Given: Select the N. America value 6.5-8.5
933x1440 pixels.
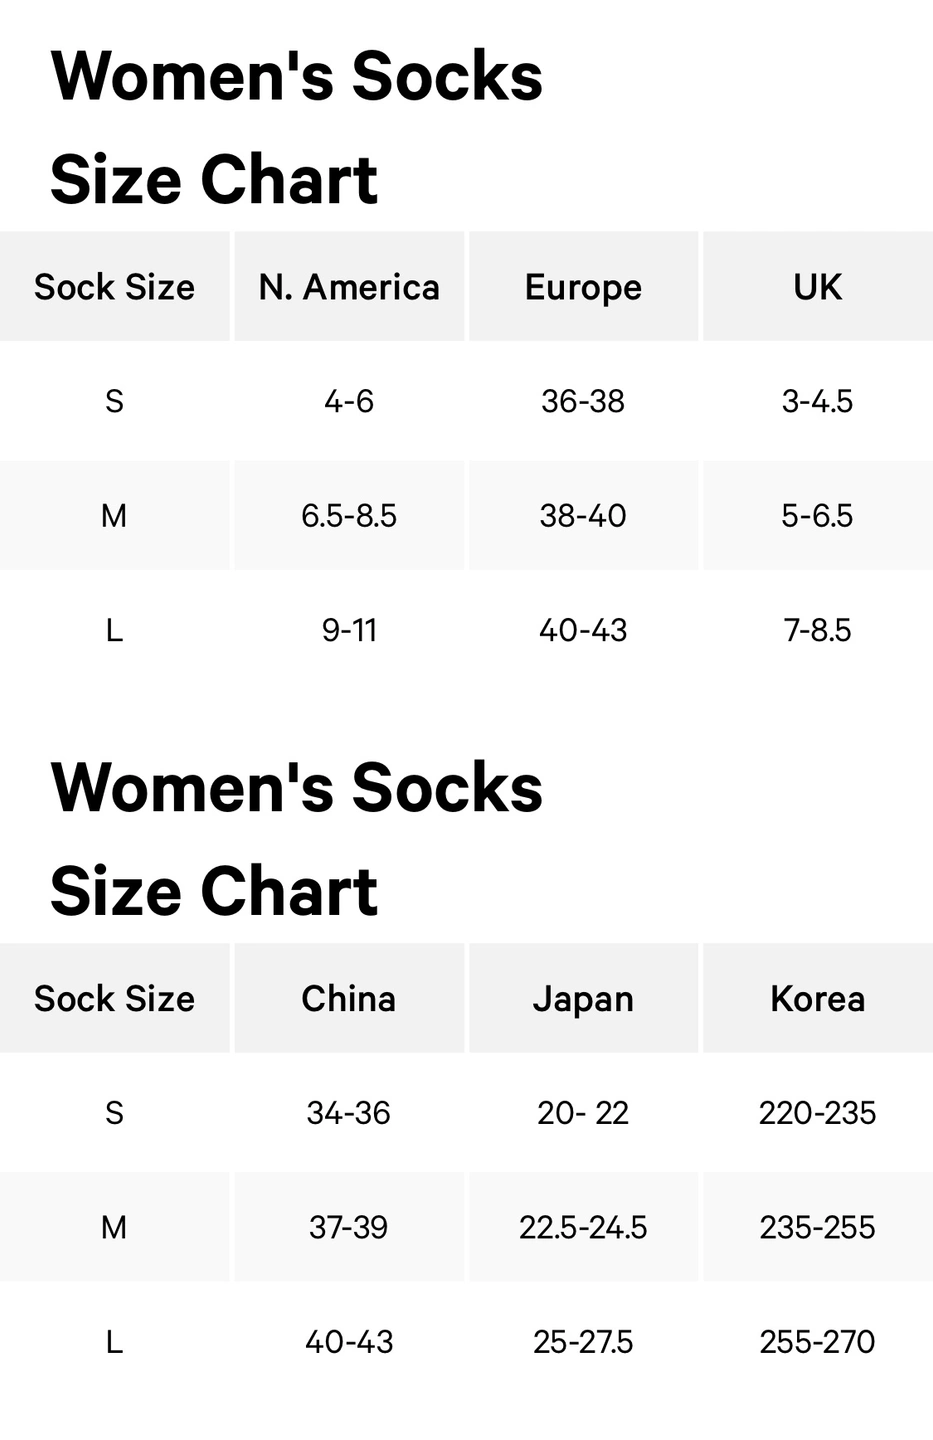Looking at the screenshot, I should (x=349, y=516).
